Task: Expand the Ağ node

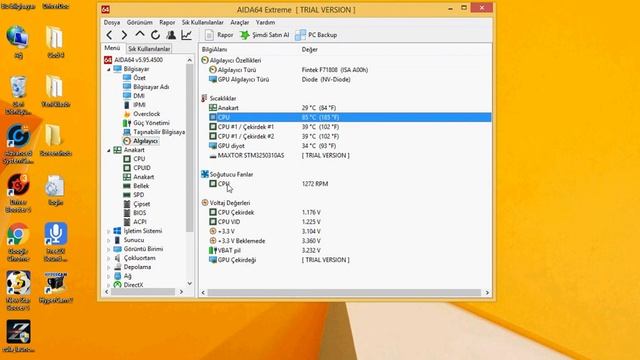Action: click(x=109, y=276)
